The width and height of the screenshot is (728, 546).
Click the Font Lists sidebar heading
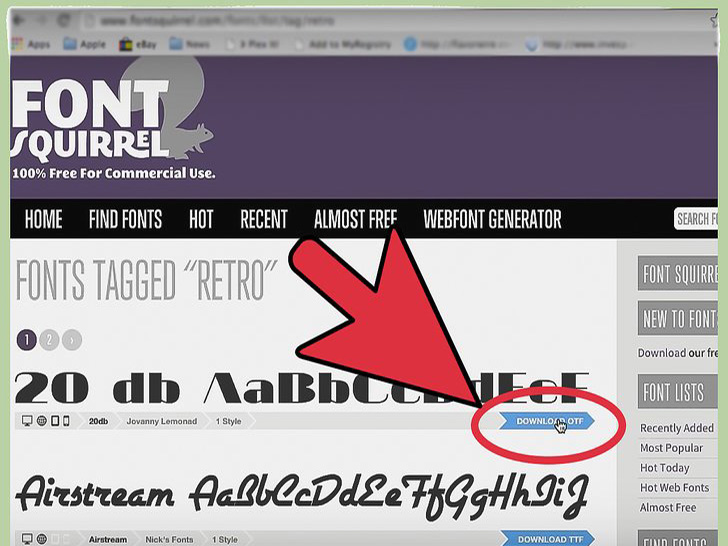coord(678,391)
